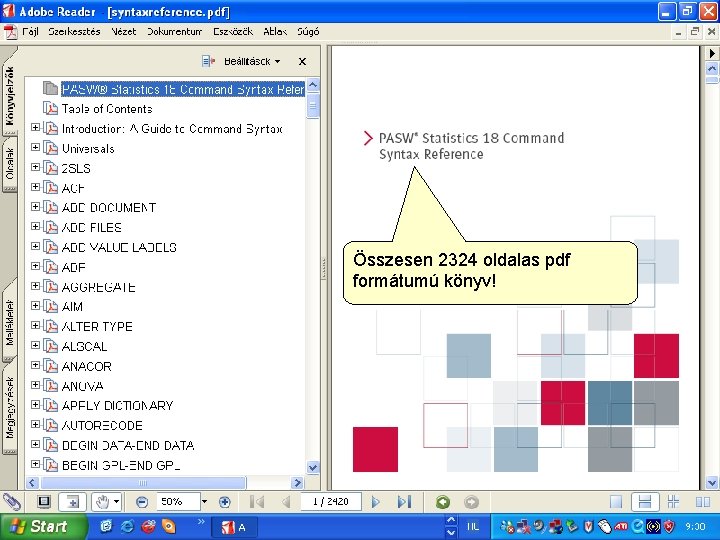Click the grey next view button
This screenshot has height=540, width=720.
pos(471,502)
